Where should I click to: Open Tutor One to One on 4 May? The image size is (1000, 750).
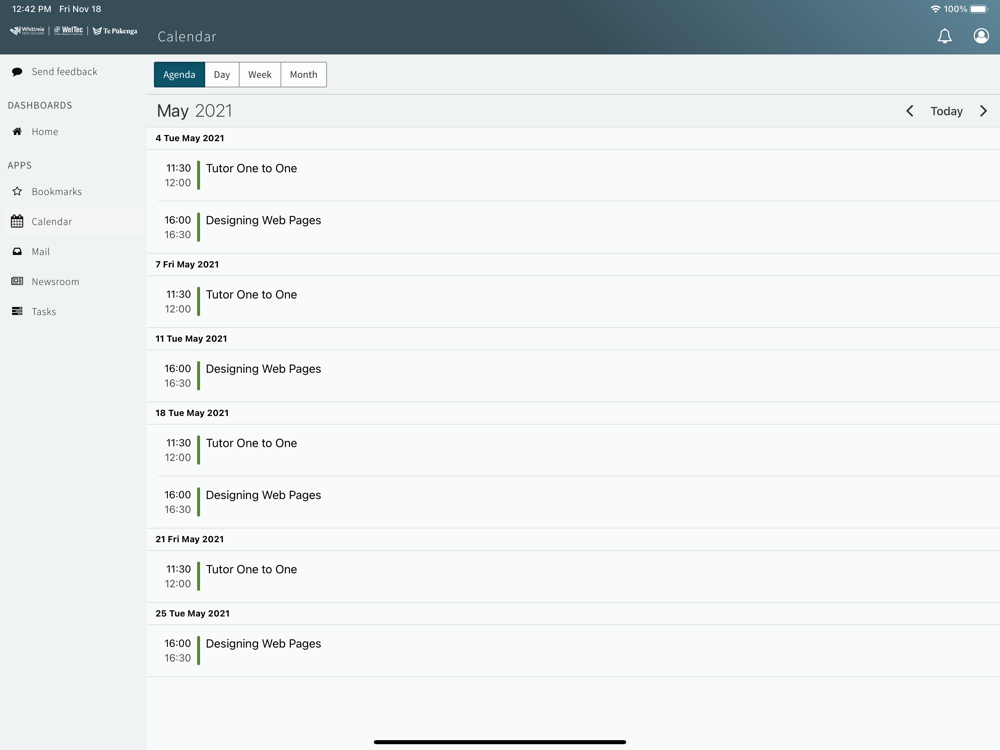coord(573,175)
